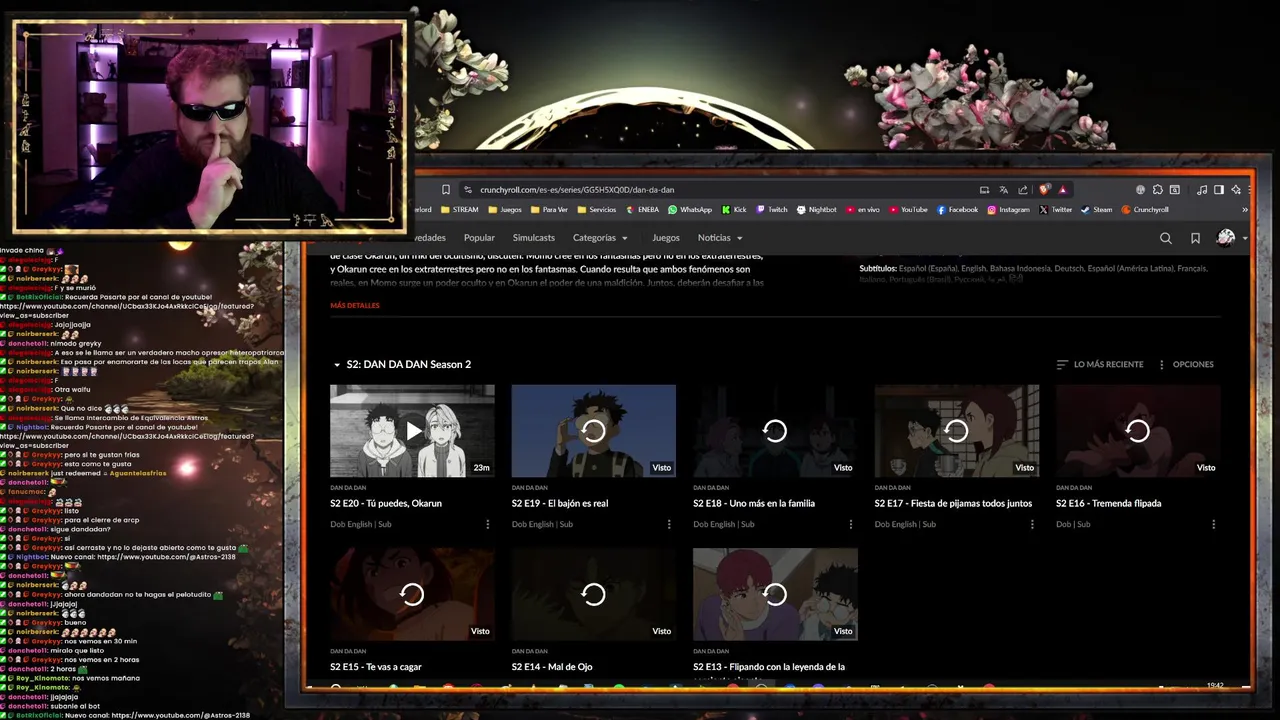Open 'S2 E14 - Mal de Ojo' title
Screen dimensions: 1280x720
pyautogui.click(x=552, y=667)
